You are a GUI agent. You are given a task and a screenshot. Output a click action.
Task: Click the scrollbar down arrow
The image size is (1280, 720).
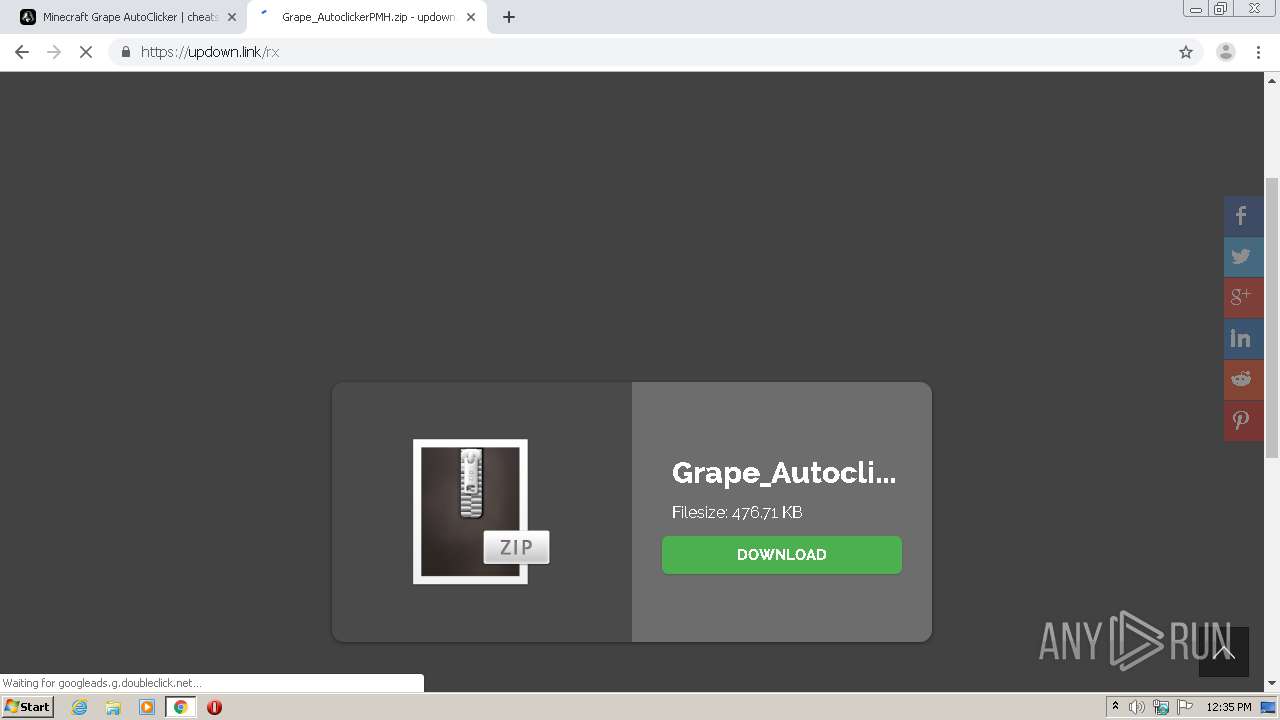coord(1272,683)
